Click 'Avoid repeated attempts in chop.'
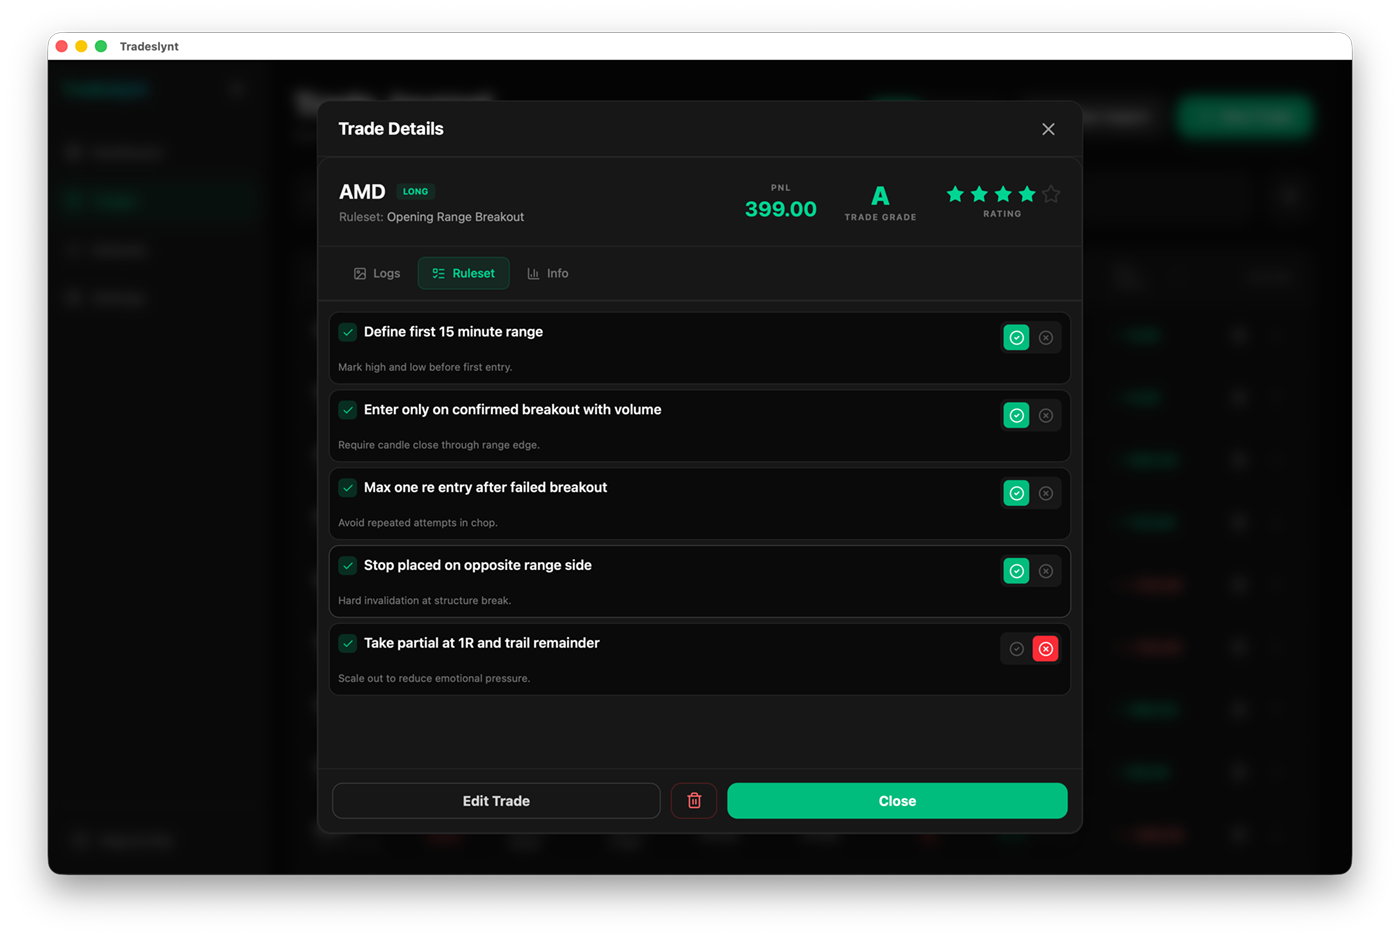Viewport: 1400px width, 938px height. click(418, 523)
